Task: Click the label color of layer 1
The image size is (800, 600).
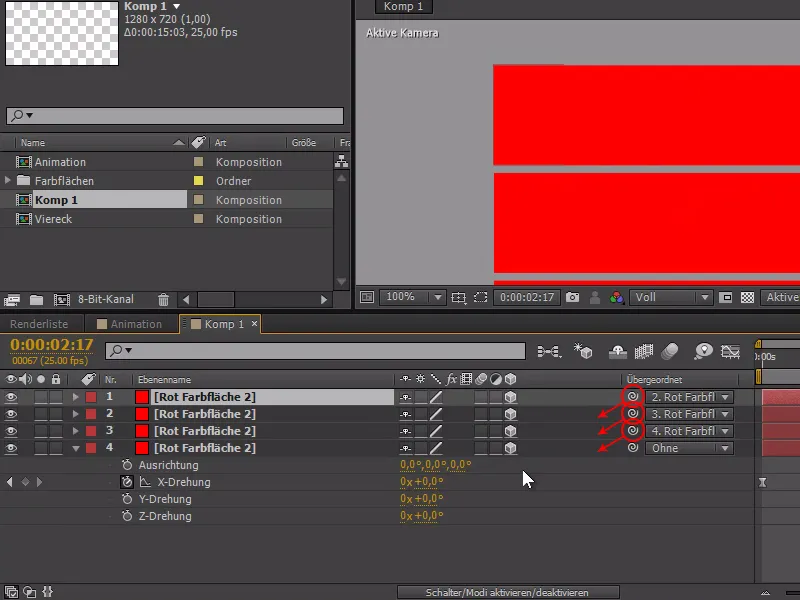Action: click(91, 397)
